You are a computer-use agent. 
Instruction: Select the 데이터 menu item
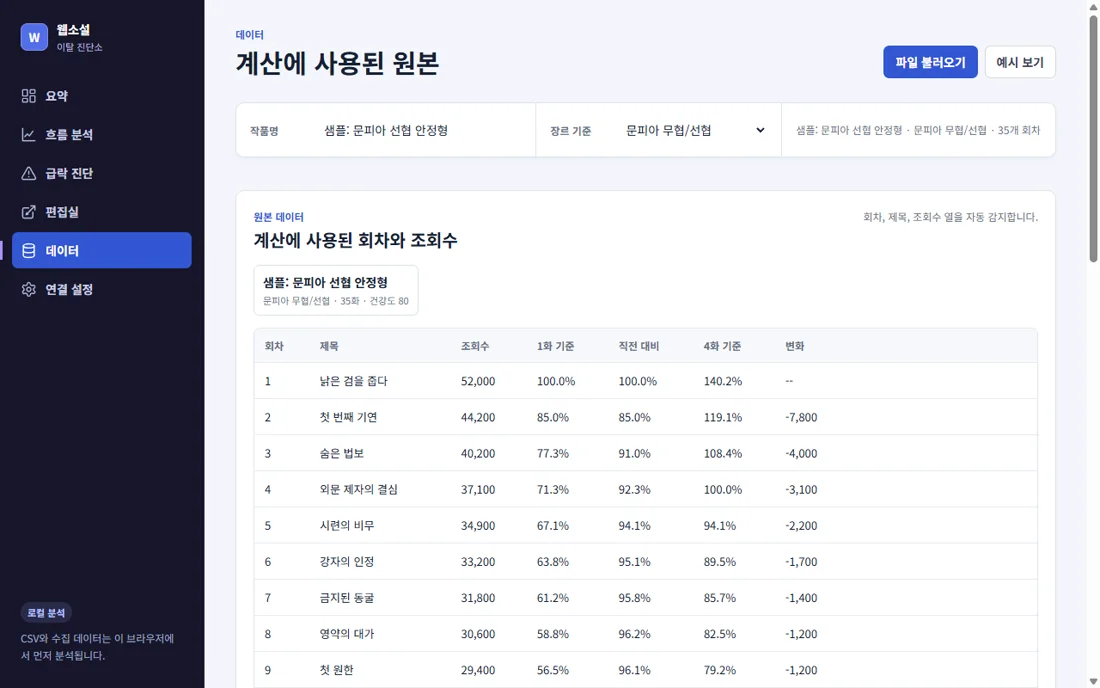(x=102, y=250)
